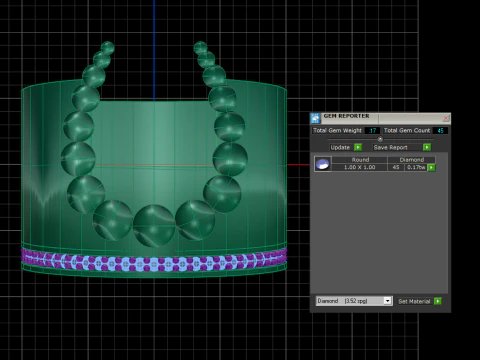Click the Round shape cell

tap(360, 160)
